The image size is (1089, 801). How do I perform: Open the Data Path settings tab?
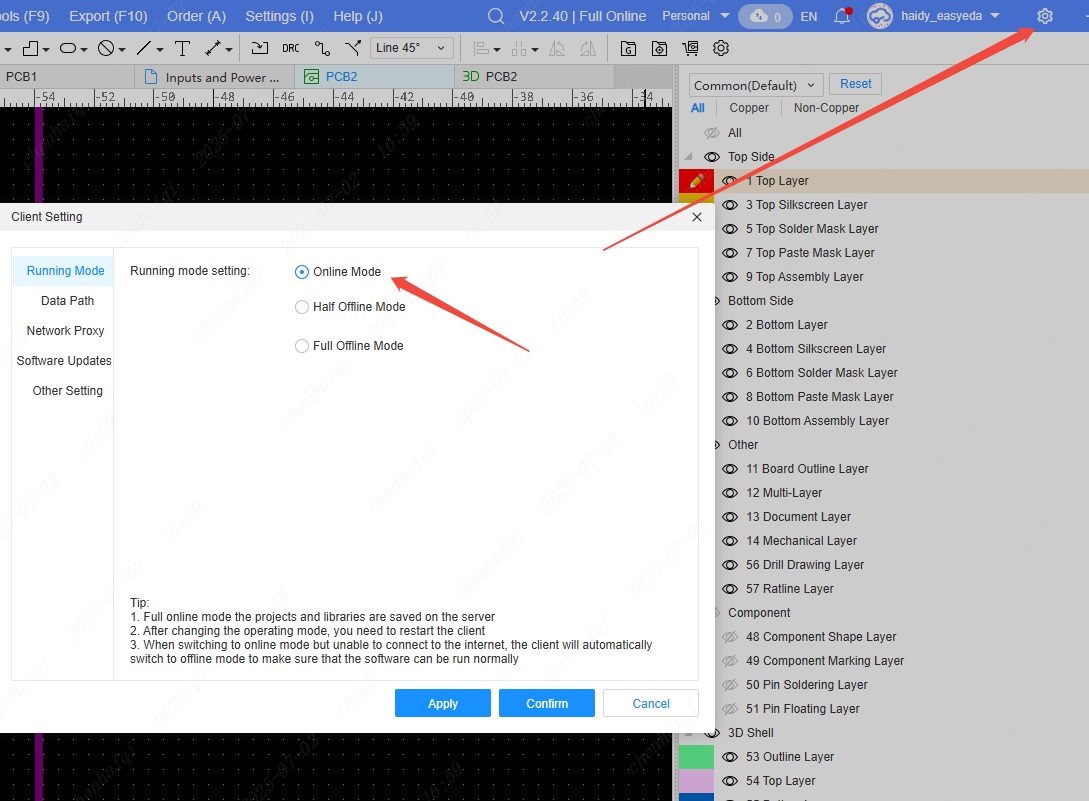point(67,300)
